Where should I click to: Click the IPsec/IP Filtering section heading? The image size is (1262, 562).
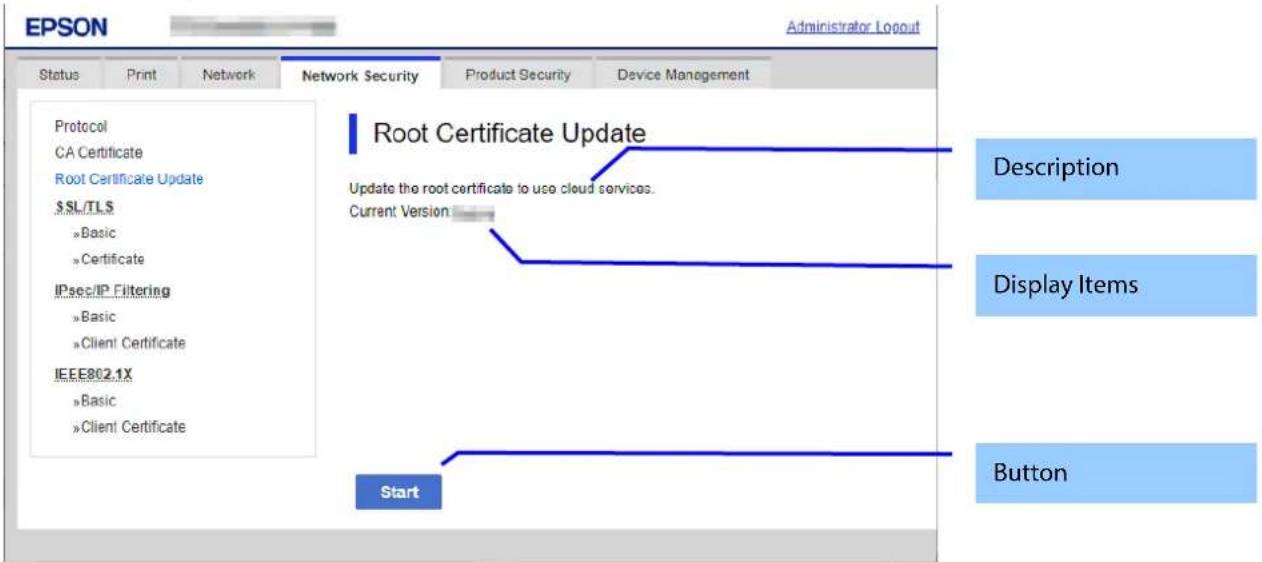click(x=112, y=291)
